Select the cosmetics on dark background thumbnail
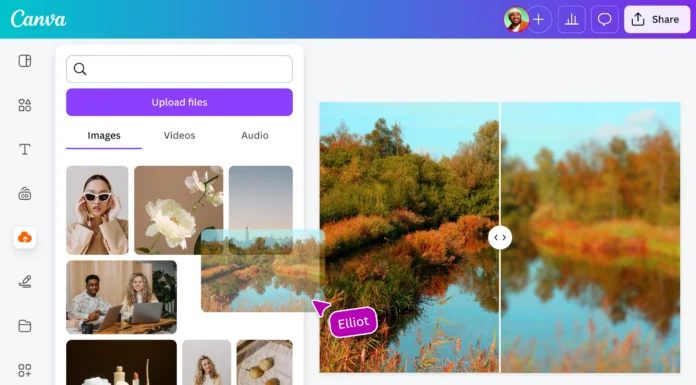 coord(122,362)
